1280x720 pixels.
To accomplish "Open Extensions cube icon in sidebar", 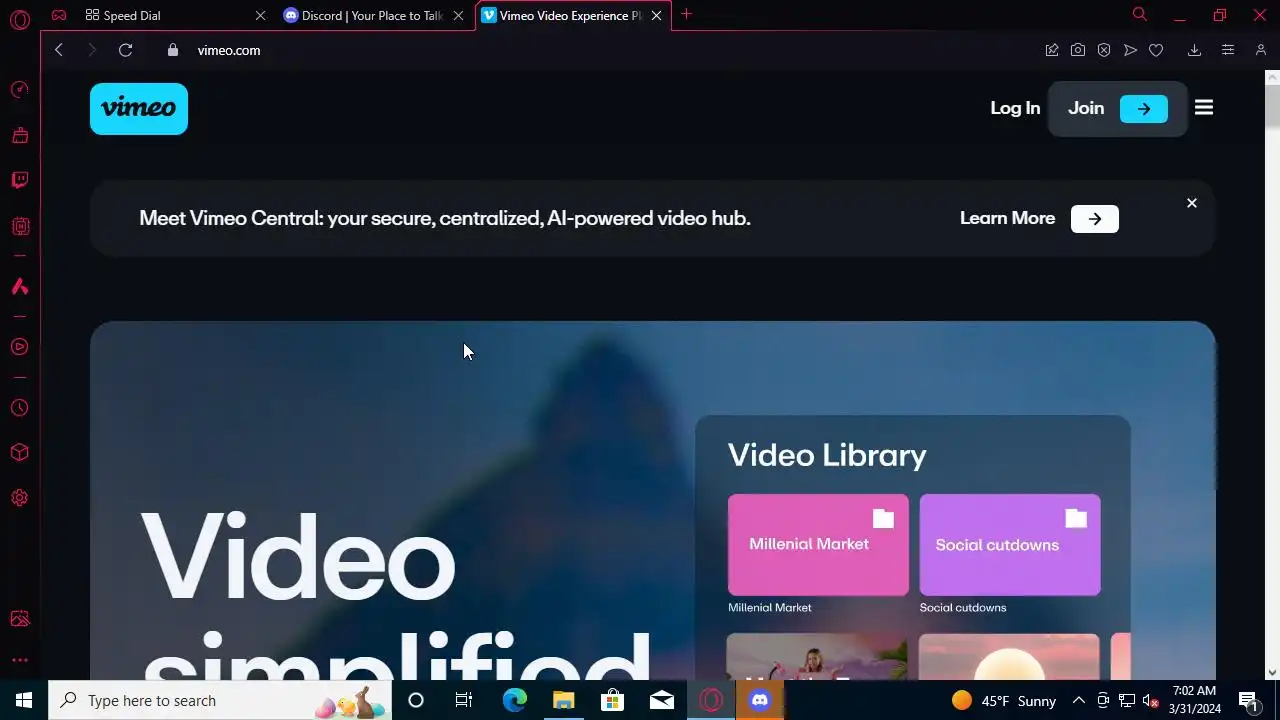I will pyautogui.click(x=19, y=453).
